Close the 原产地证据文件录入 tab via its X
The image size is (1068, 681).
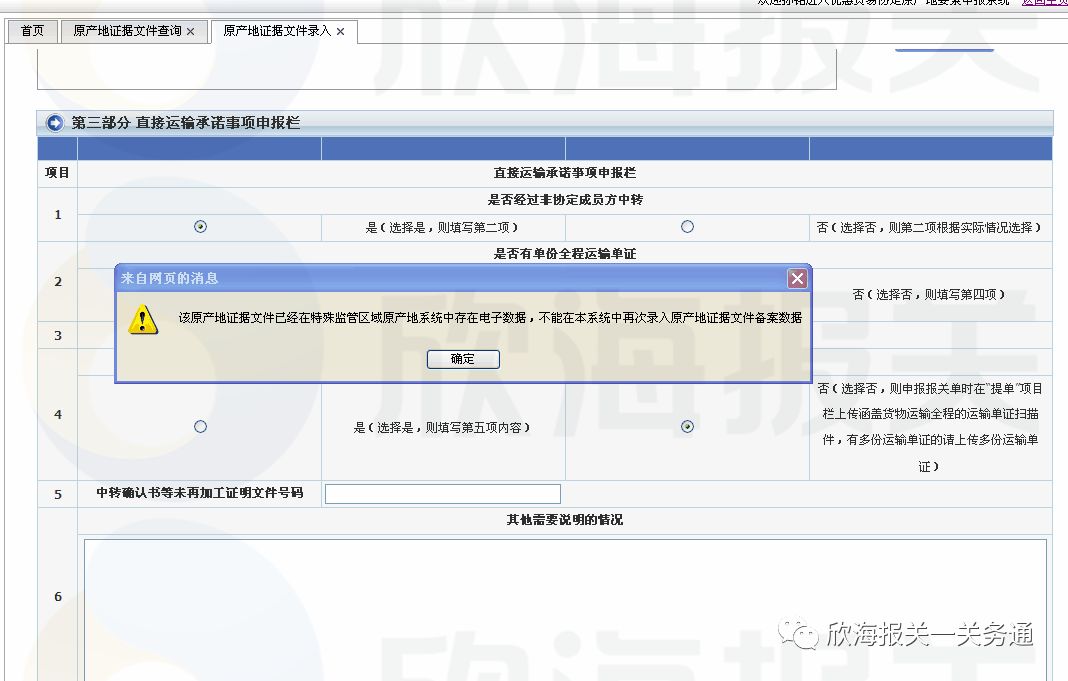(341, 32)
